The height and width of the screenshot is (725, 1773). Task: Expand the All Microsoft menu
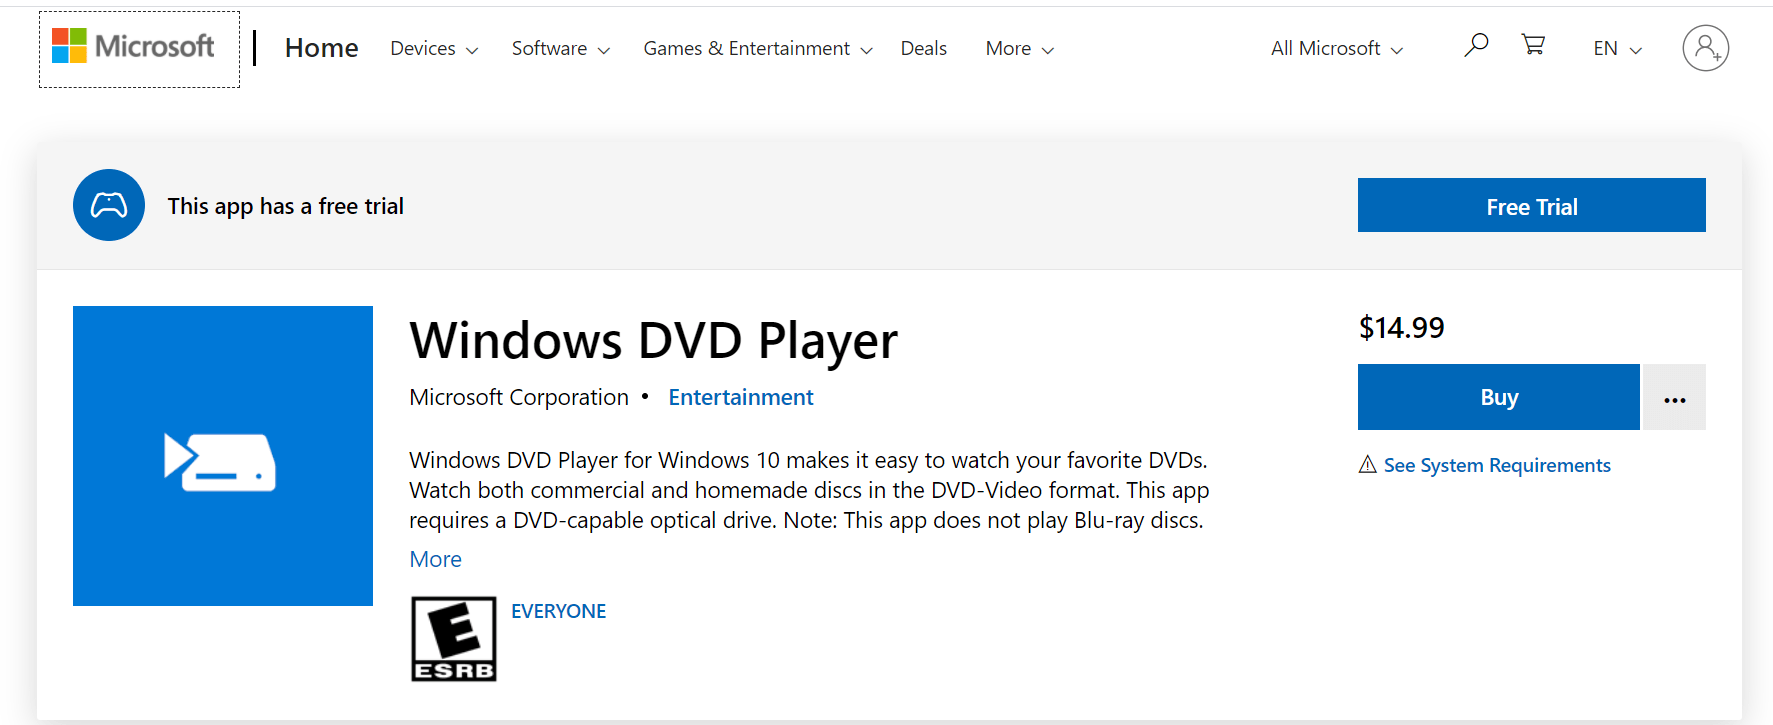[1337, 48]
